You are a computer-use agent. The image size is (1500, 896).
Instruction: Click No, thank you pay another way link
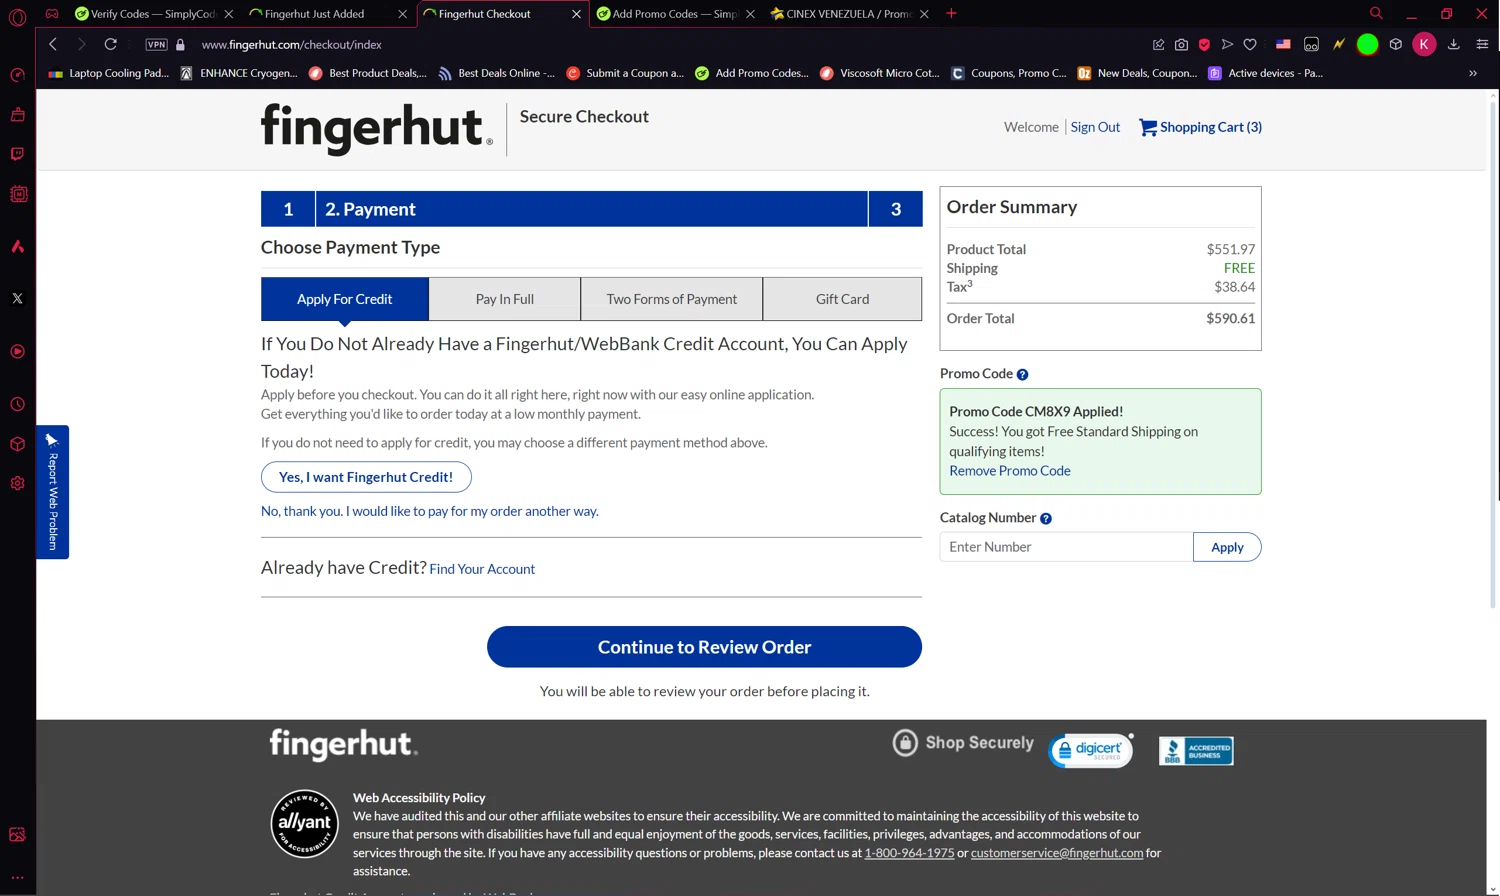[430, 511]
